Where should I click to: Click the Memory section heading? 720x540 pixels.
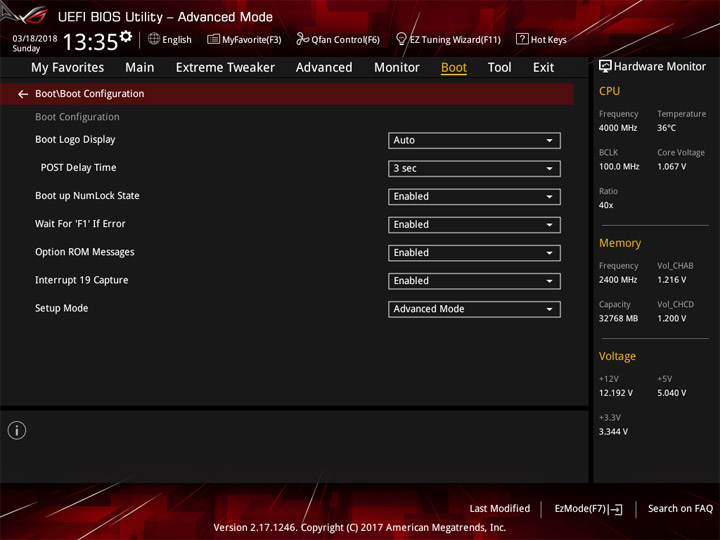click(x=620, y=243)
